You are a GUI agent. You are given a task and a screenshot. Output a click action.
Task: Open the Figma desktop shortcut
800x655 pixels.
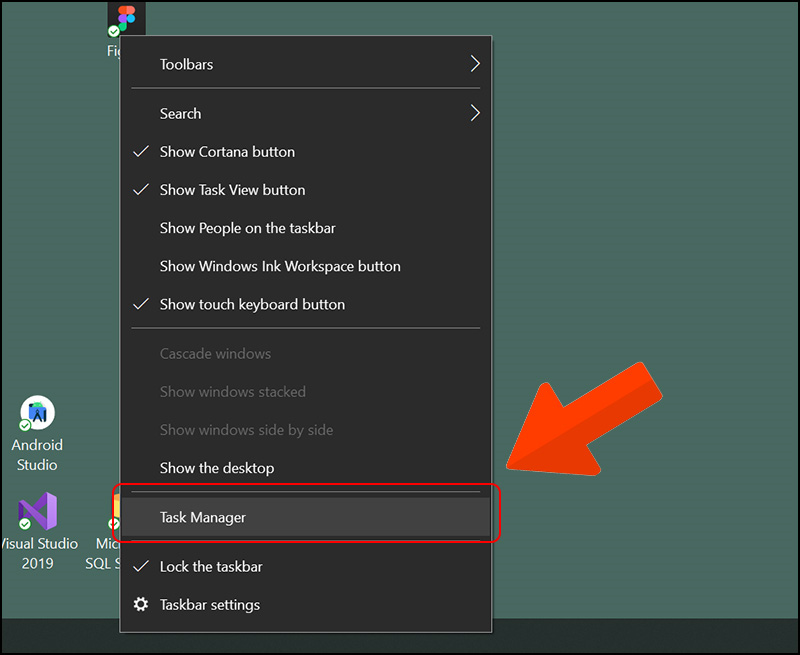(125, 19)
